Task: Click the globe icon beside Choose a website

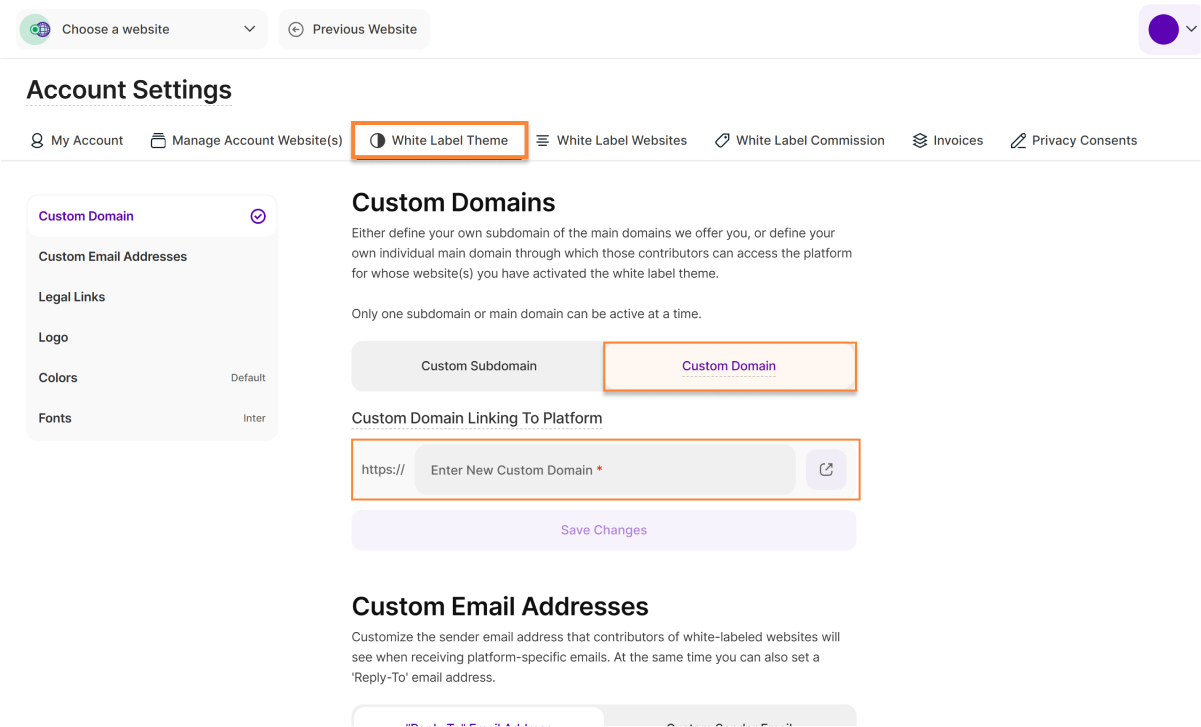Action: [x=36, y=29]
